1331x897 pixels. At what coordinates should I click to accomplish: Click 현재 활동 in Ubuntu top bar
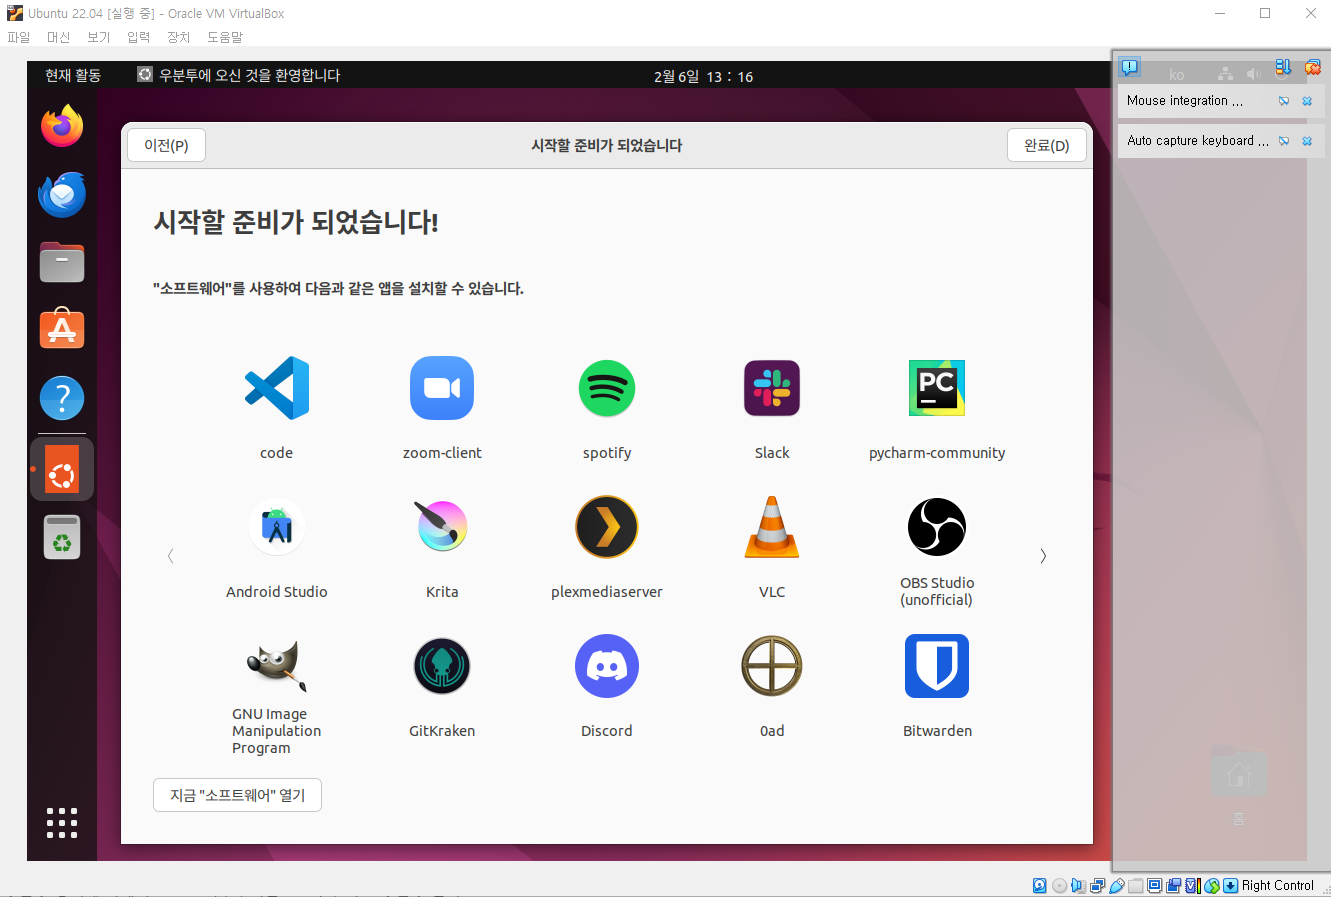[x=73, y=75]
